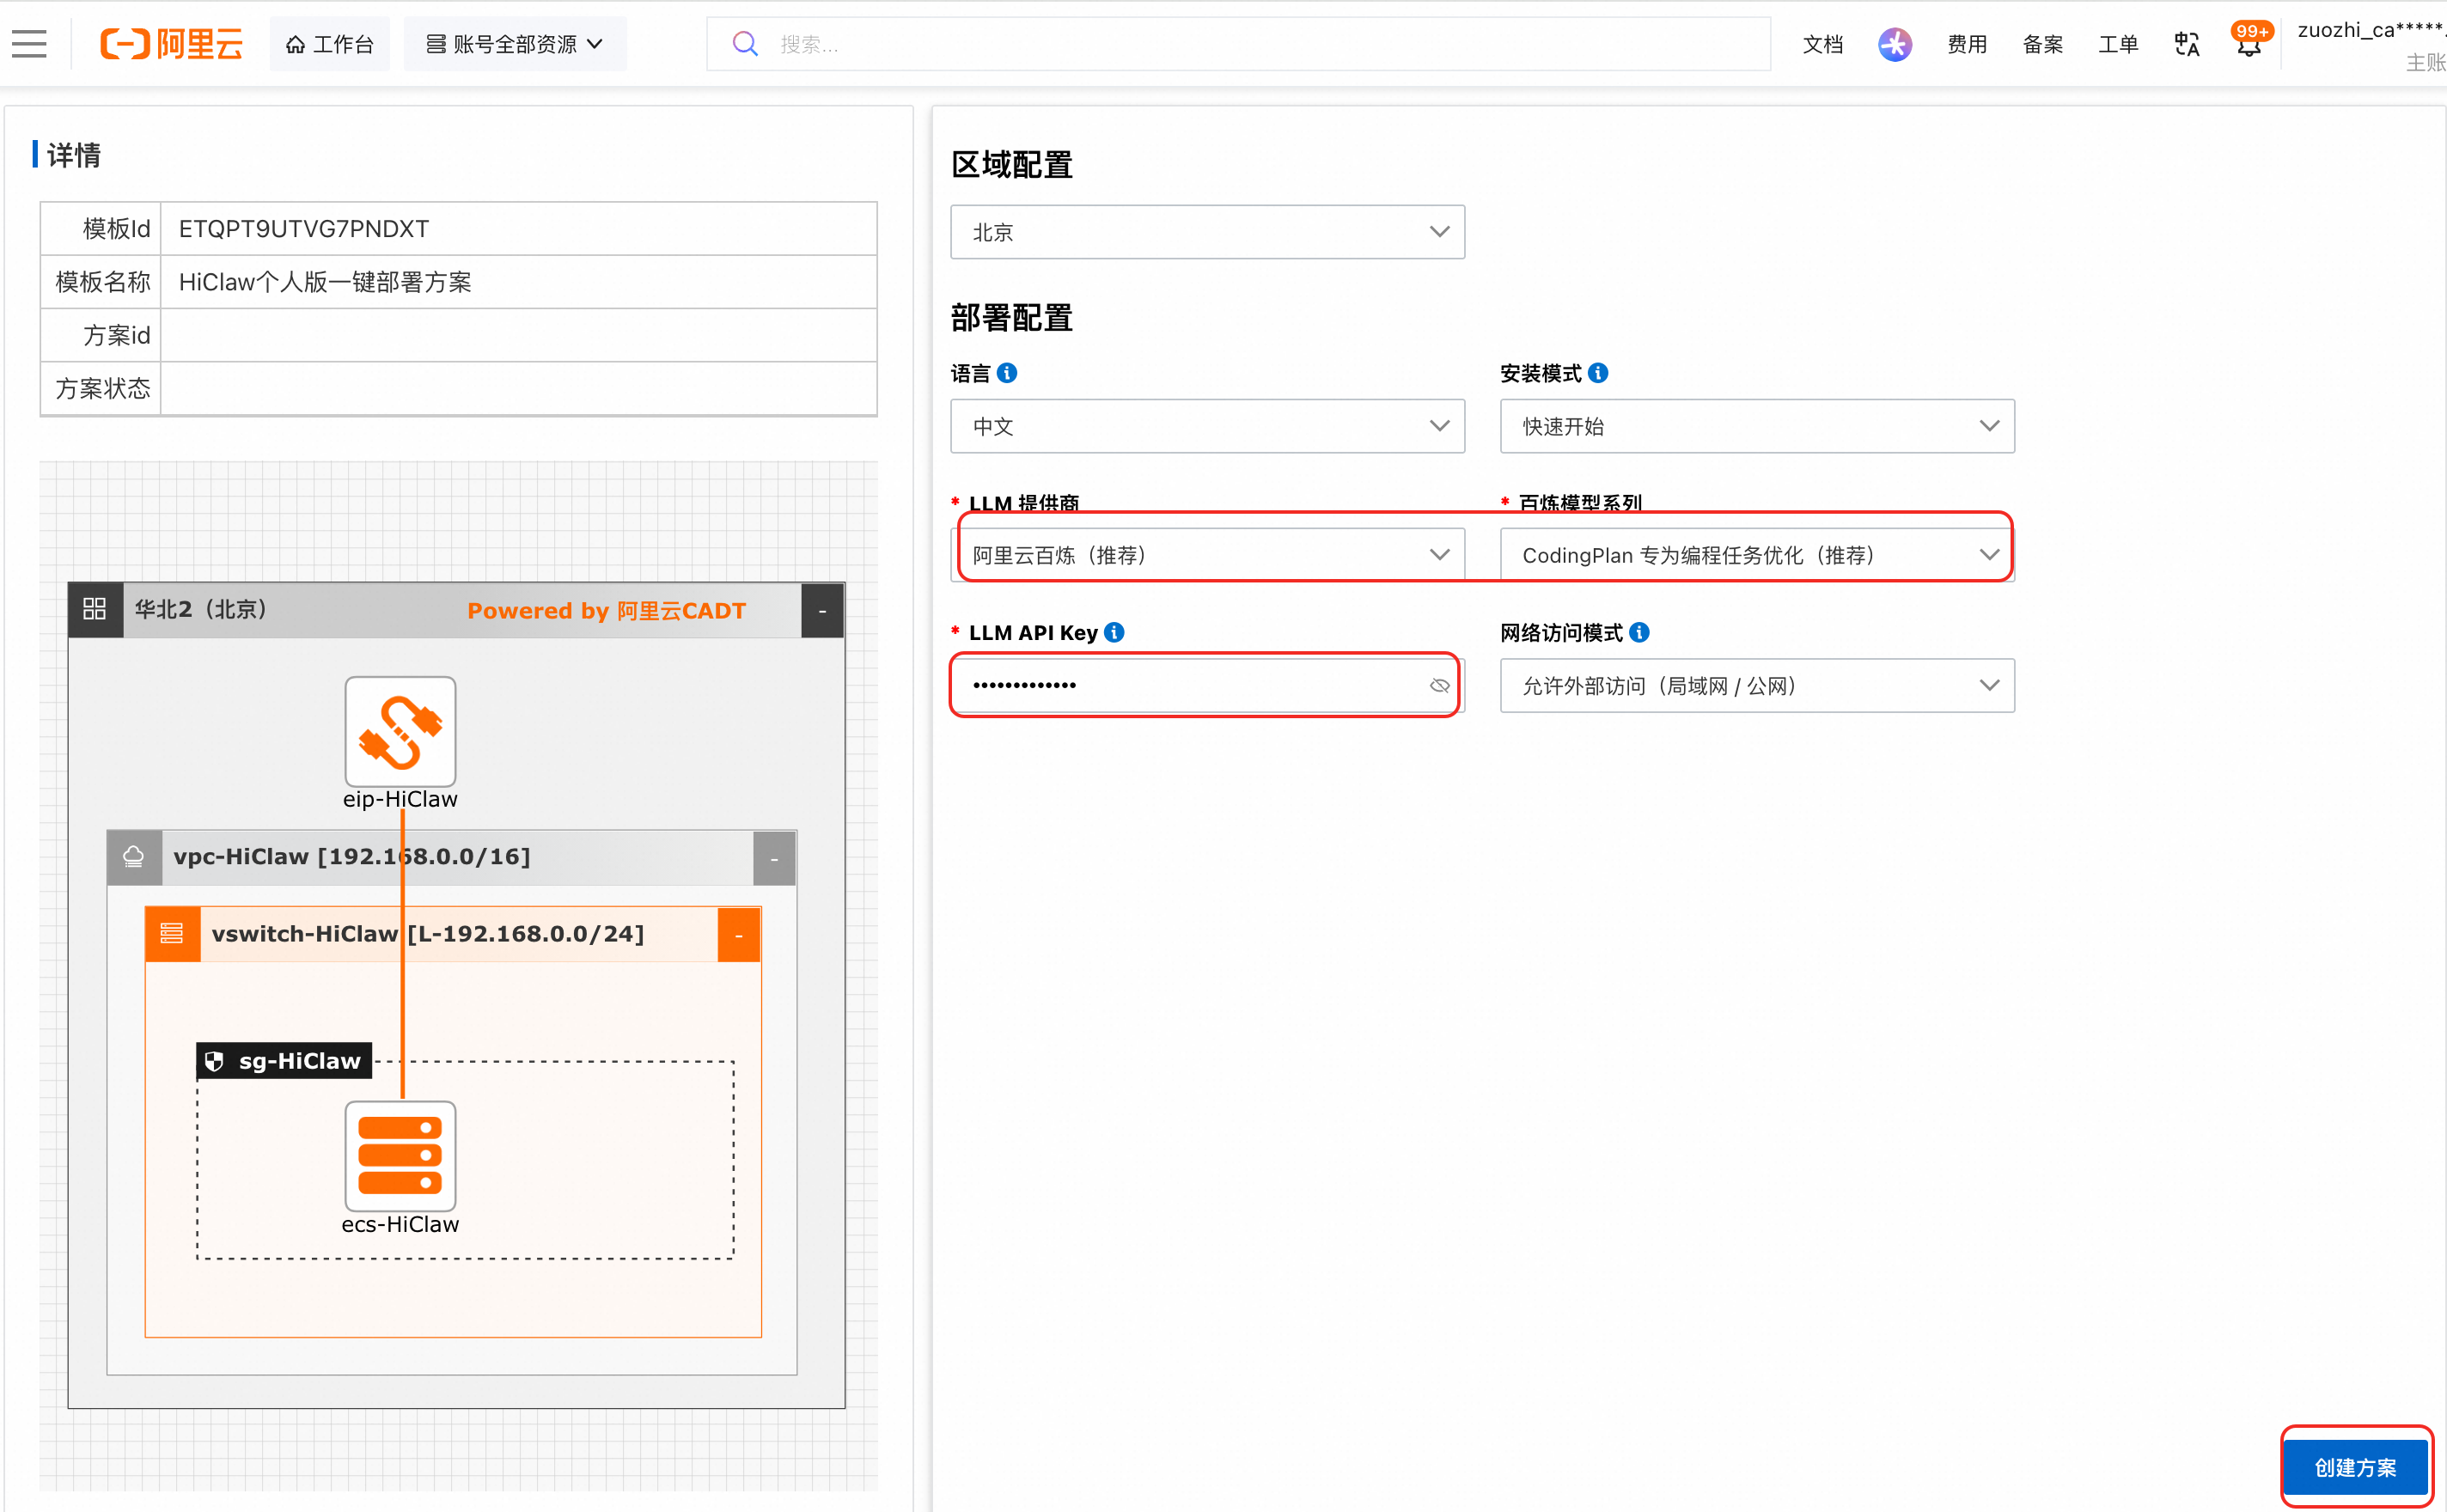The image size is (2447, 1512).
Task: Open the 百炼模型系列 CodingPlan dropdown
Action: pos(1757,554)
